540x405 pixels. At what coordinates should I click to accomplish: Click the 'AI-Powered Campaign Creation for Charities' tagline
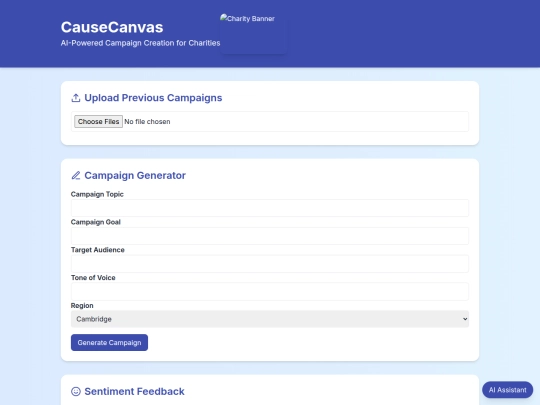click(x=141, y=43)
